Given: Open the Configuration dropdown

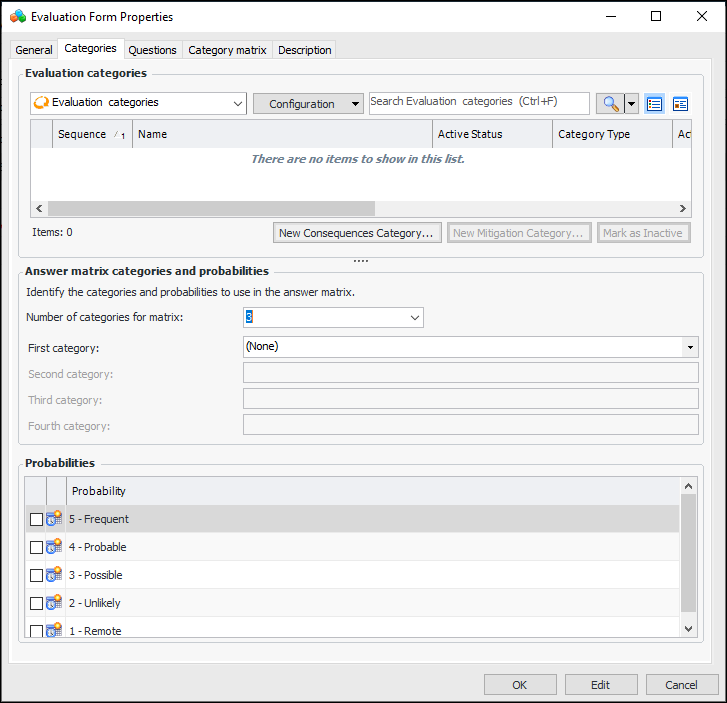Looking at the screenshot, I should [308, 104].
